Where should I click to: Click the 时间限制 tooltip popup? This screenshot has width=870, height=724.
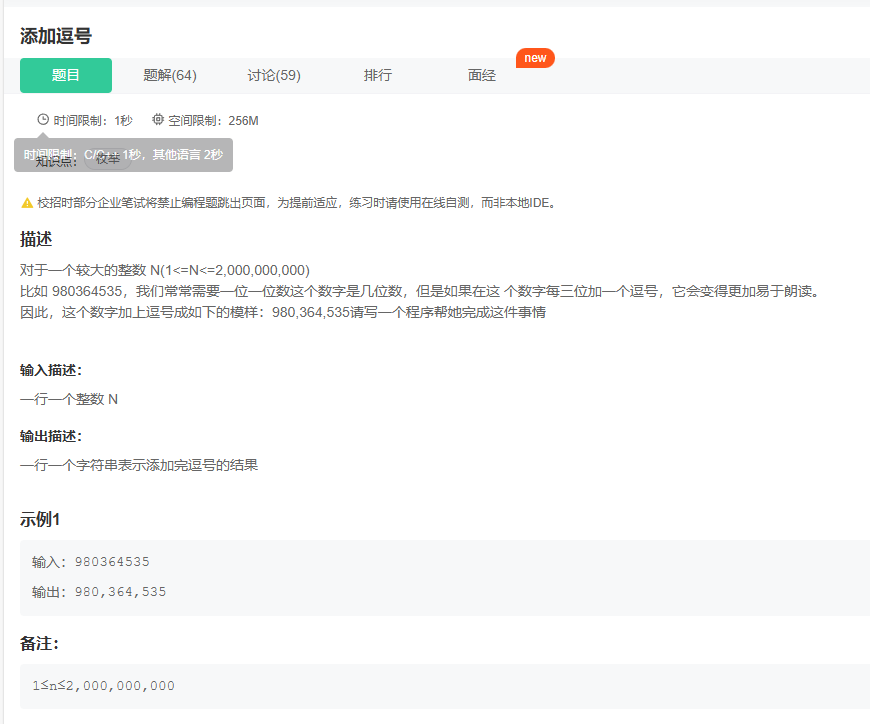(x=123, y=155)
